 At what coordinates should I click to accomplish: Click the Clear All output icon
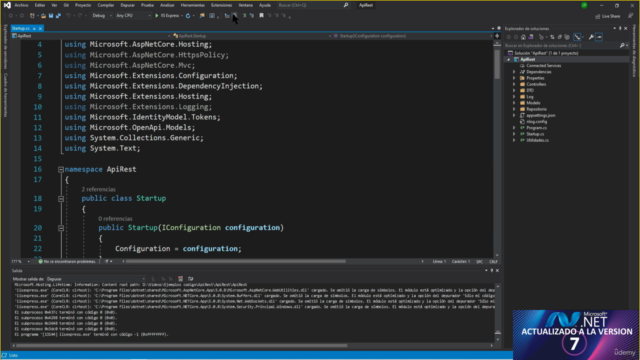coord(180,279)
